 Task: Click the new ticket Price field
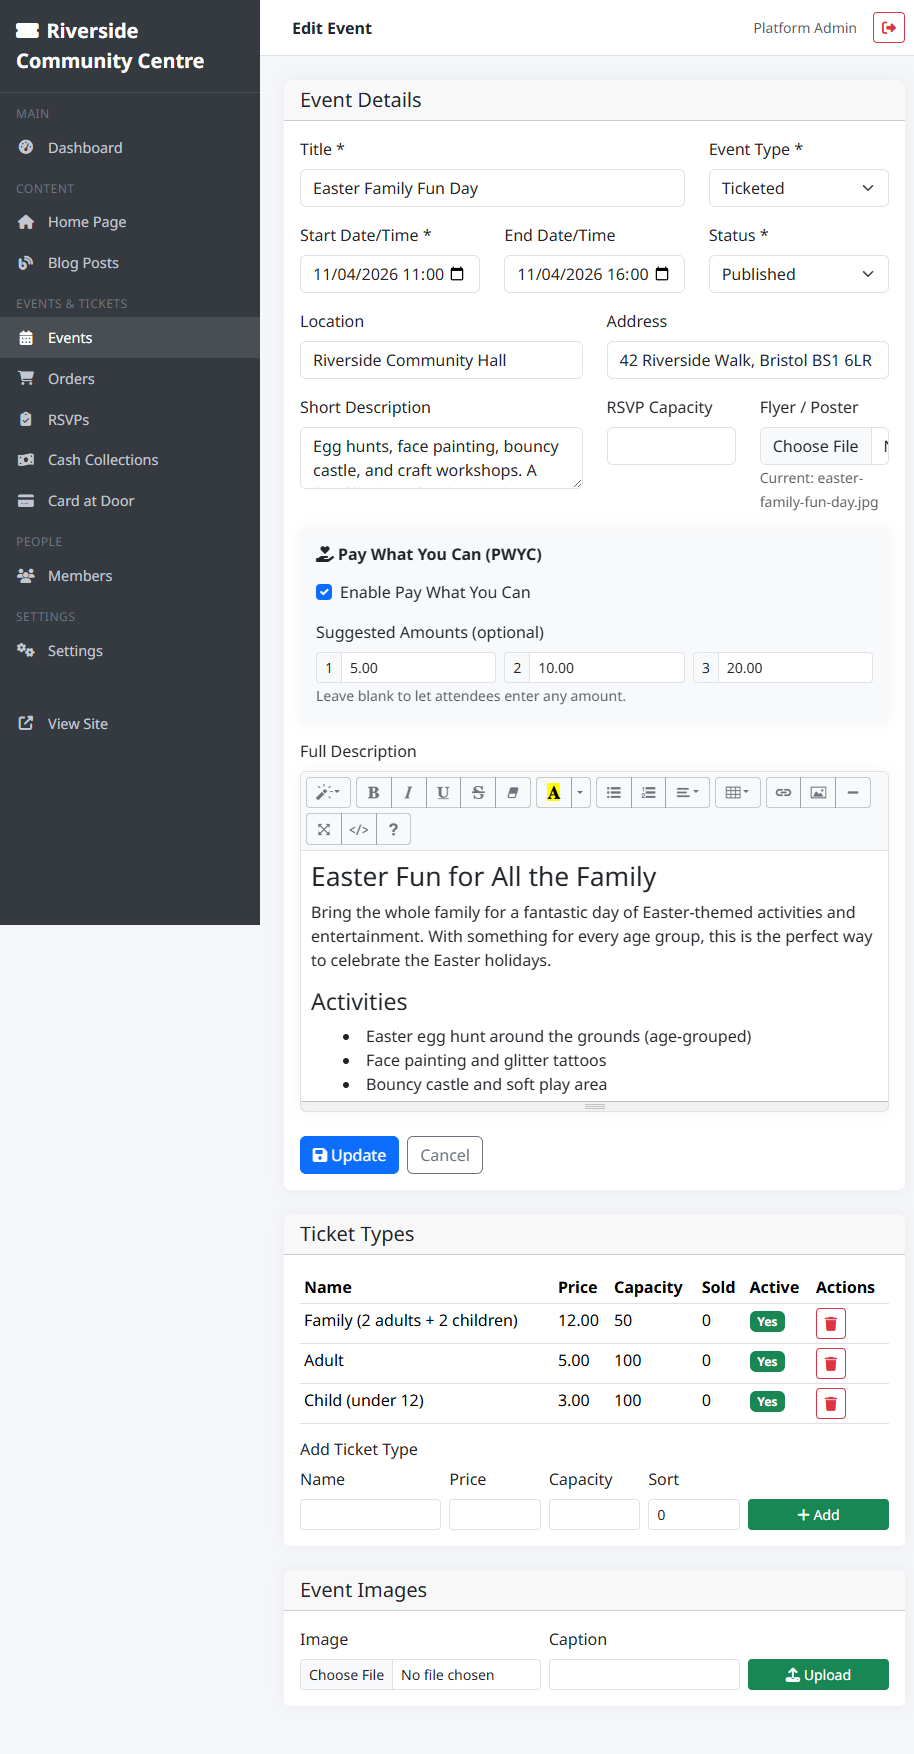(x=495, y=1515)
